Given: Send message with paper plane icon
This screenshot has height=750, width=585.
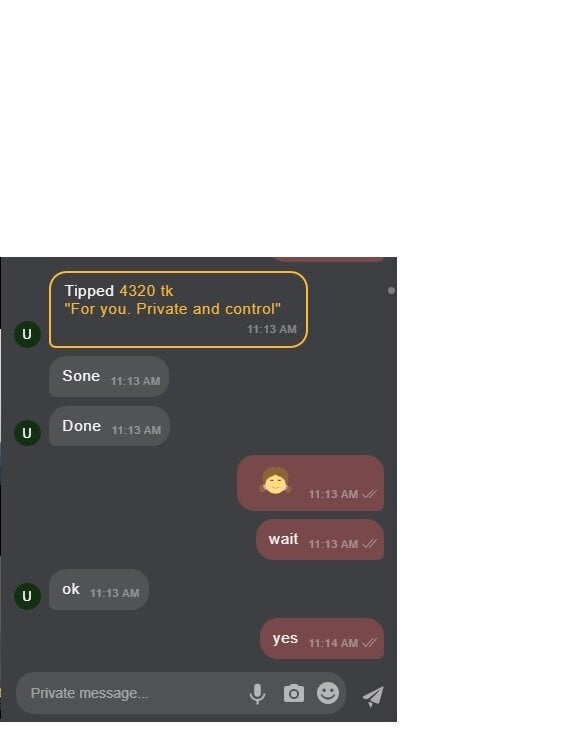Looking at the screenshot, I should [373, 696].
